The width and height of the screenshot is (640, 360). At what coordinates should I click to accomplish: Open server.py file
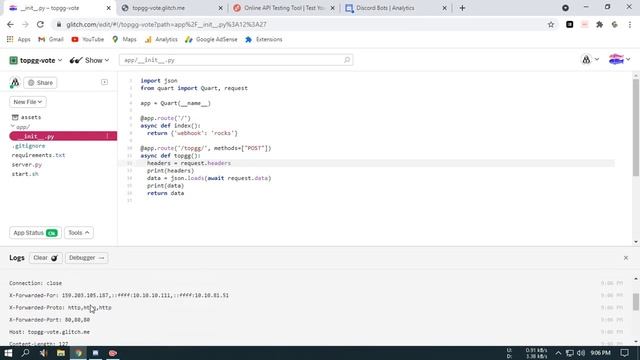pyautogui.click(x=27, y=164)
